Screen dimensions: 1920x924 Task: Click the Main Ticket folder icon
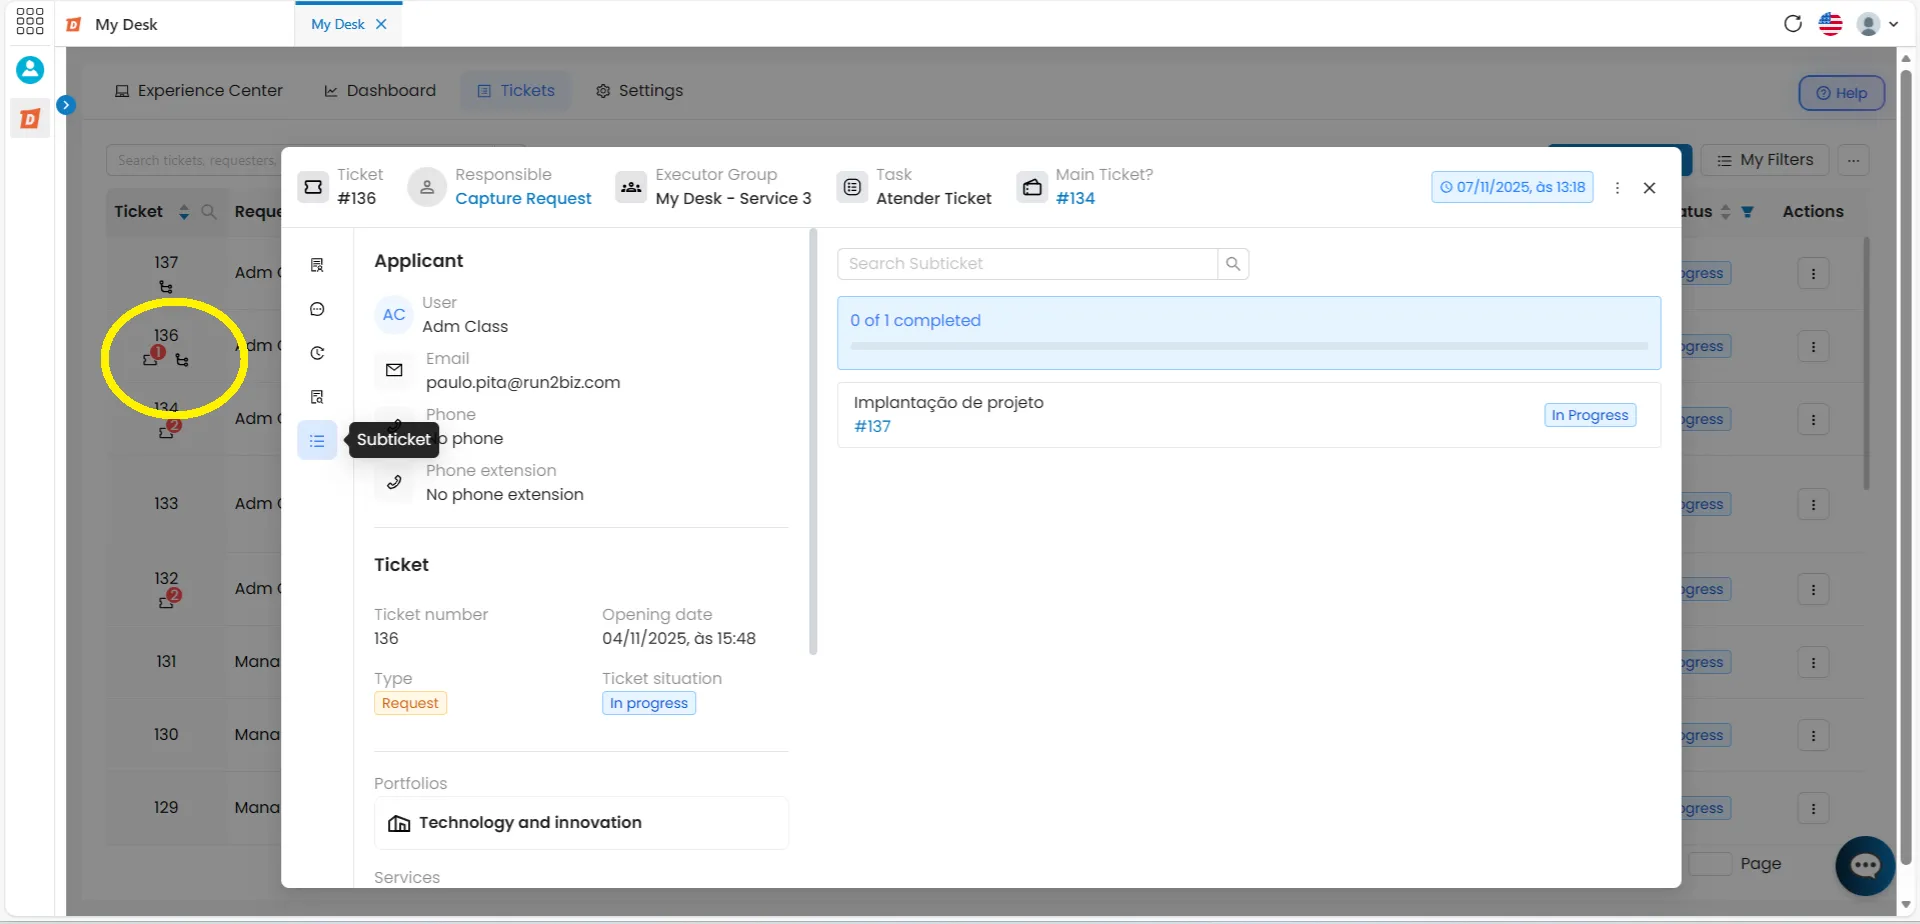1032,187
